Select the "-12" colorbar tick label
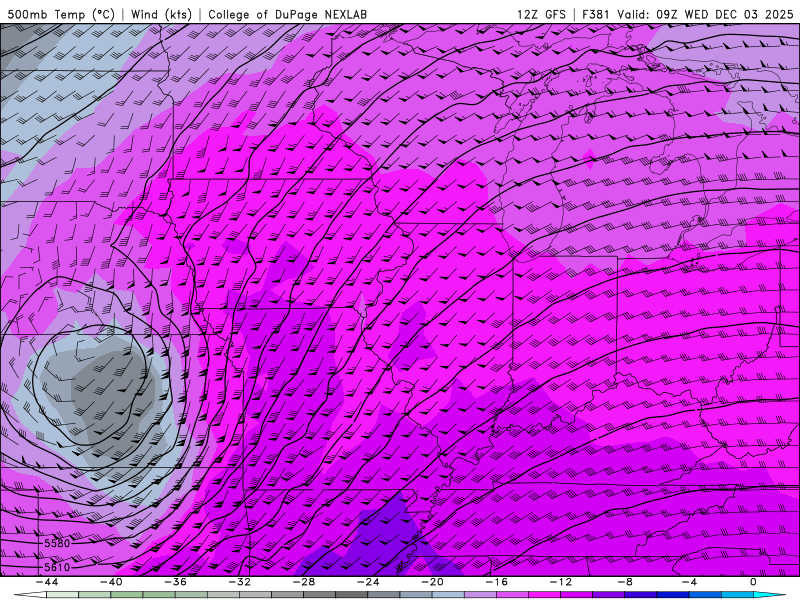 tap(561, 582)
